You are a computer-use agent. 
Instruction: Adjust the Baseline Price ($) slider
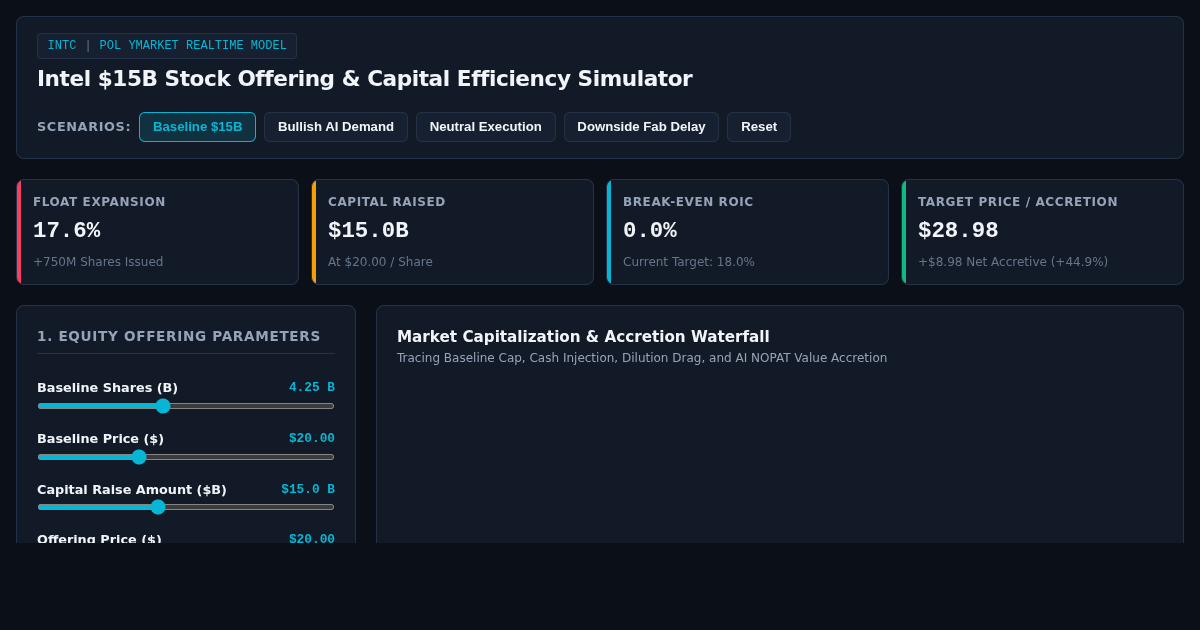[186, 457]
